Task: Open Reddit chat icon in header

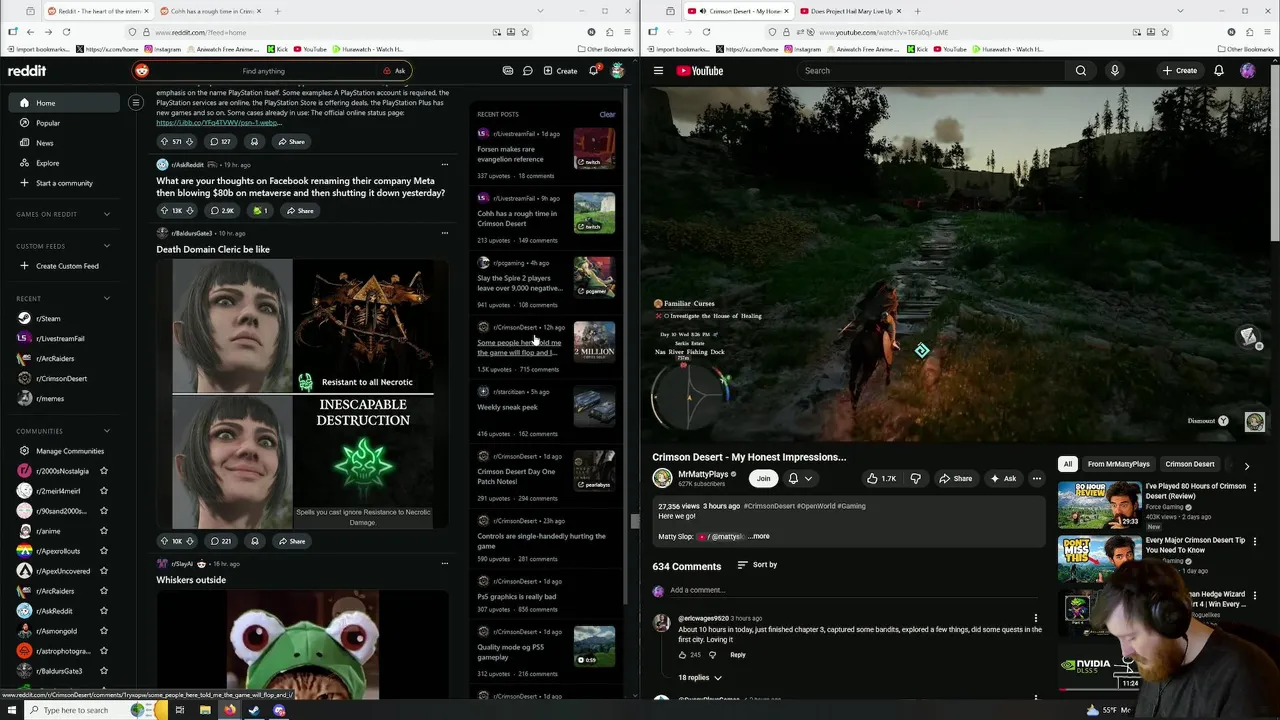Action: 527,71
